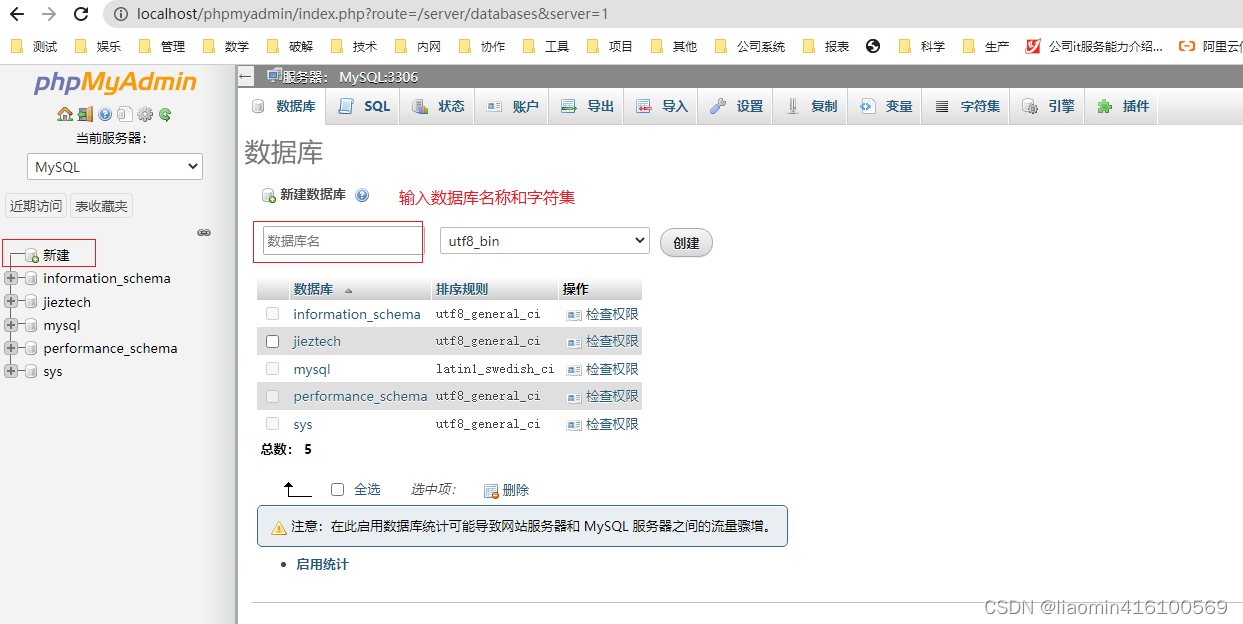Click 新建 in the navigation tree
1243x624 pixels.
(56, 256)
